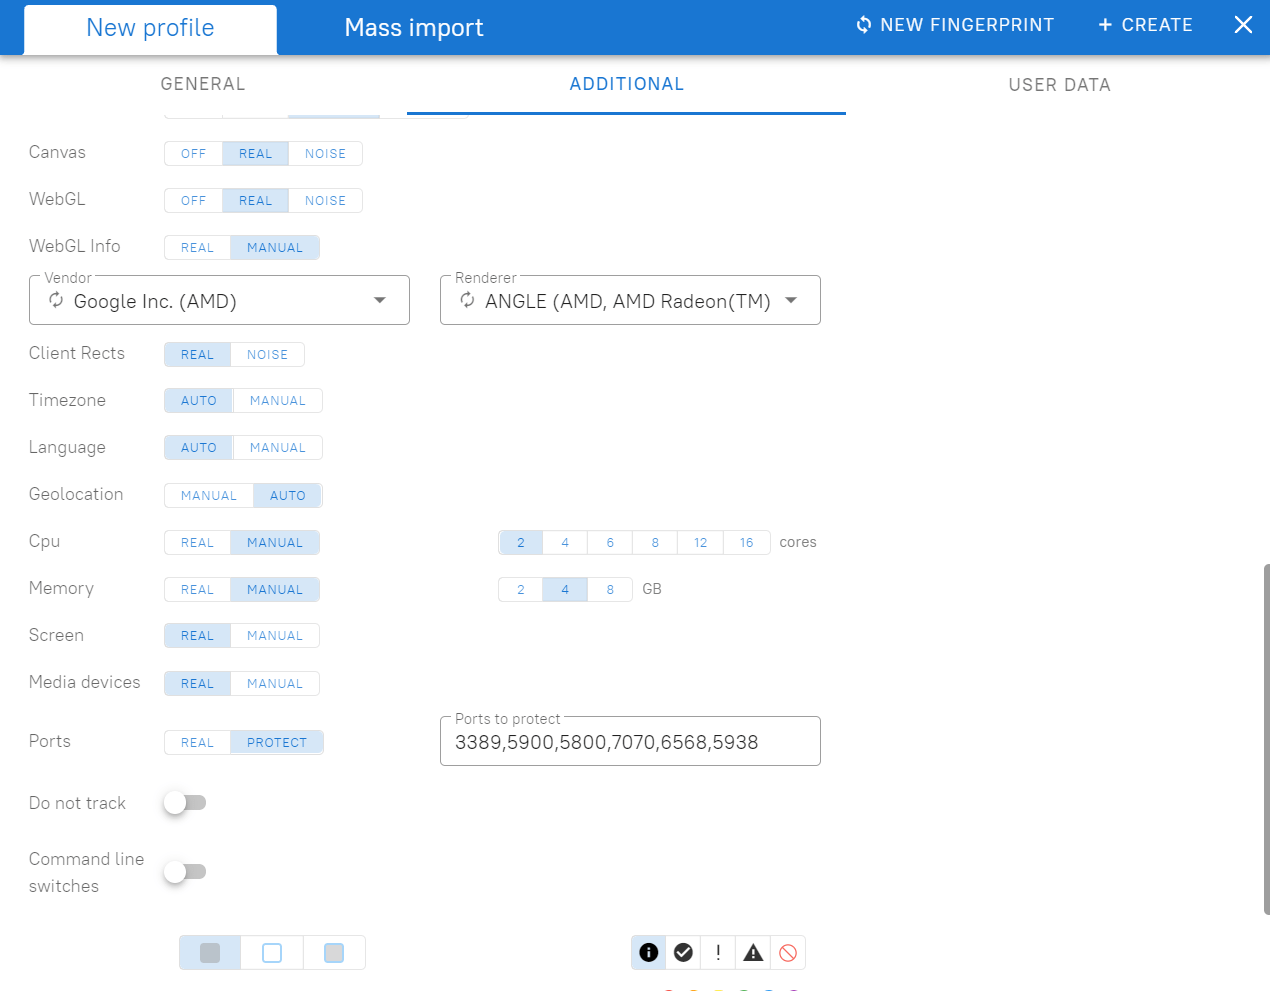Open the Renderer dropdown

(x=630, y=300)
